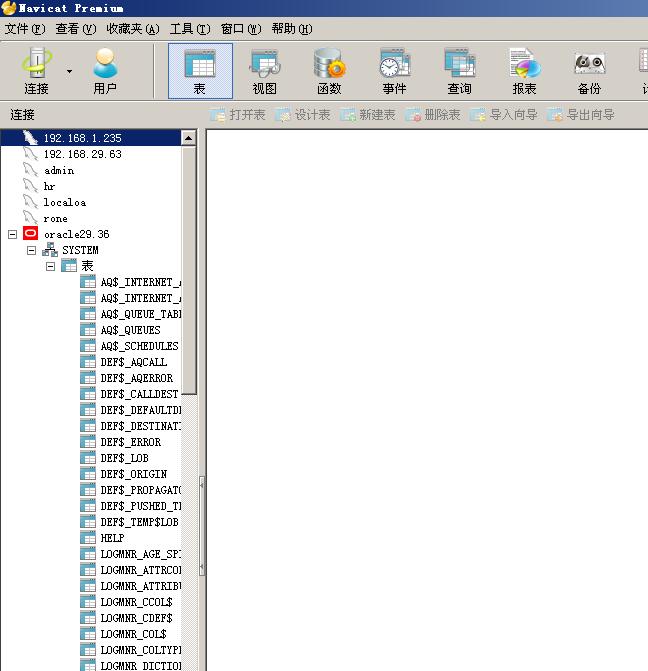Click the table icon beside DEF$_ORIGIN
The image size is (648, 671).
(88, 474)
